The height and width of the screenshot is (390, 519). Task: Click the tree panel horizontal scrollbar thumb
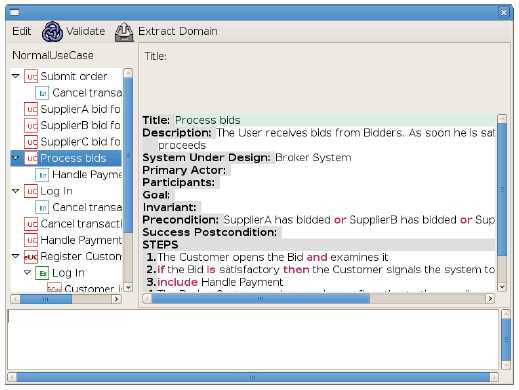point(46,299)
